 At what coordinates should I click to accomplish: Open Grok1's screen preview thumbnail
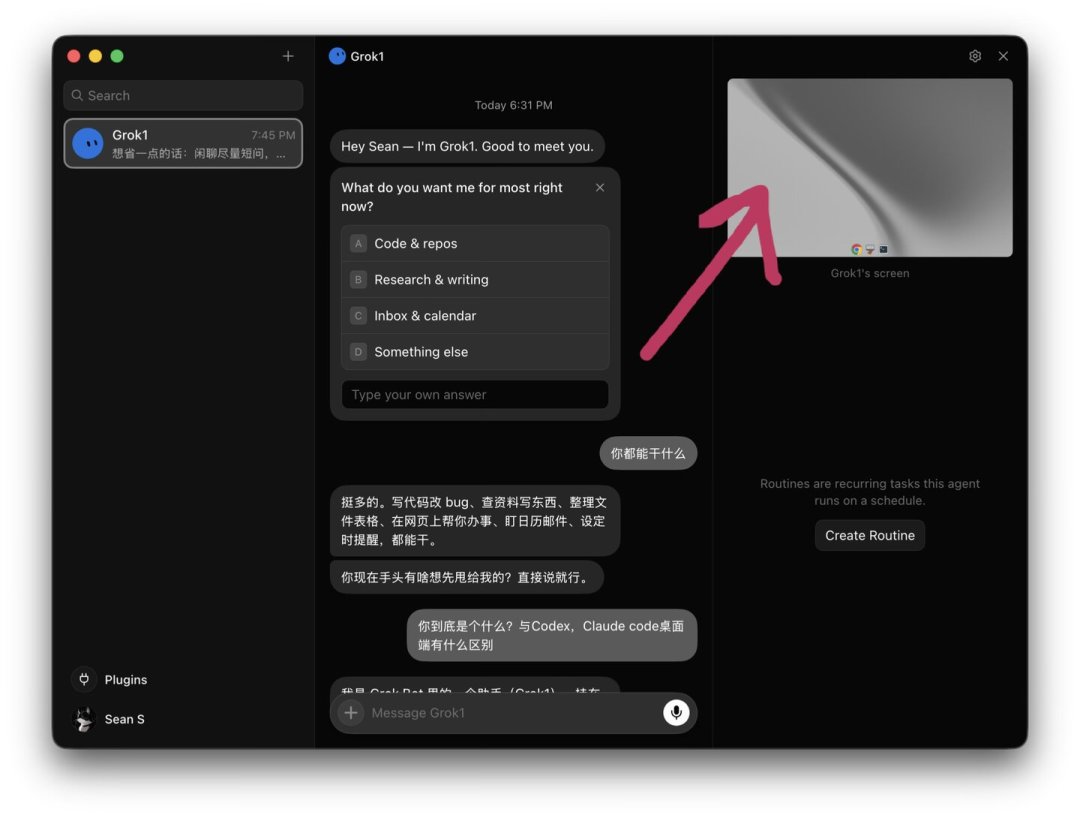870,167
